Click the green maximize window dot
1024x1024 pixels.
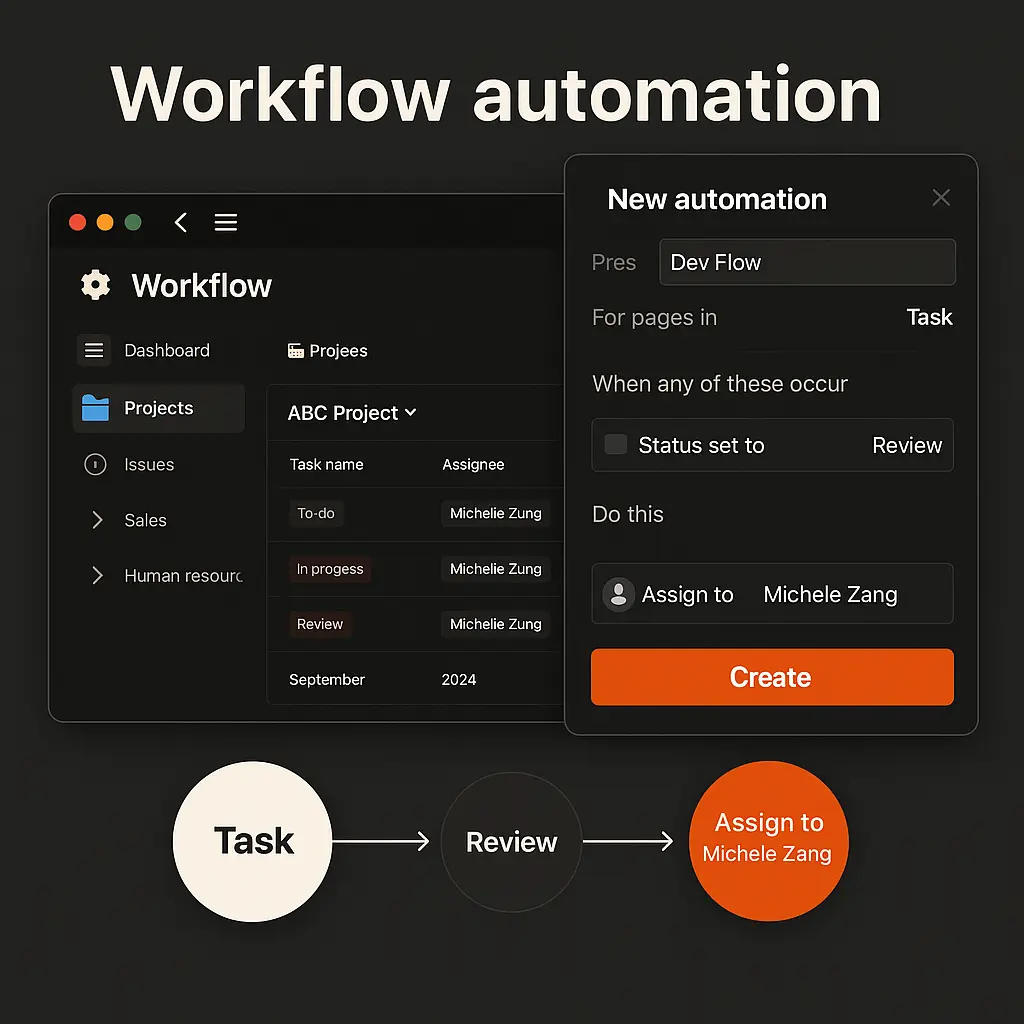[133, 222]
